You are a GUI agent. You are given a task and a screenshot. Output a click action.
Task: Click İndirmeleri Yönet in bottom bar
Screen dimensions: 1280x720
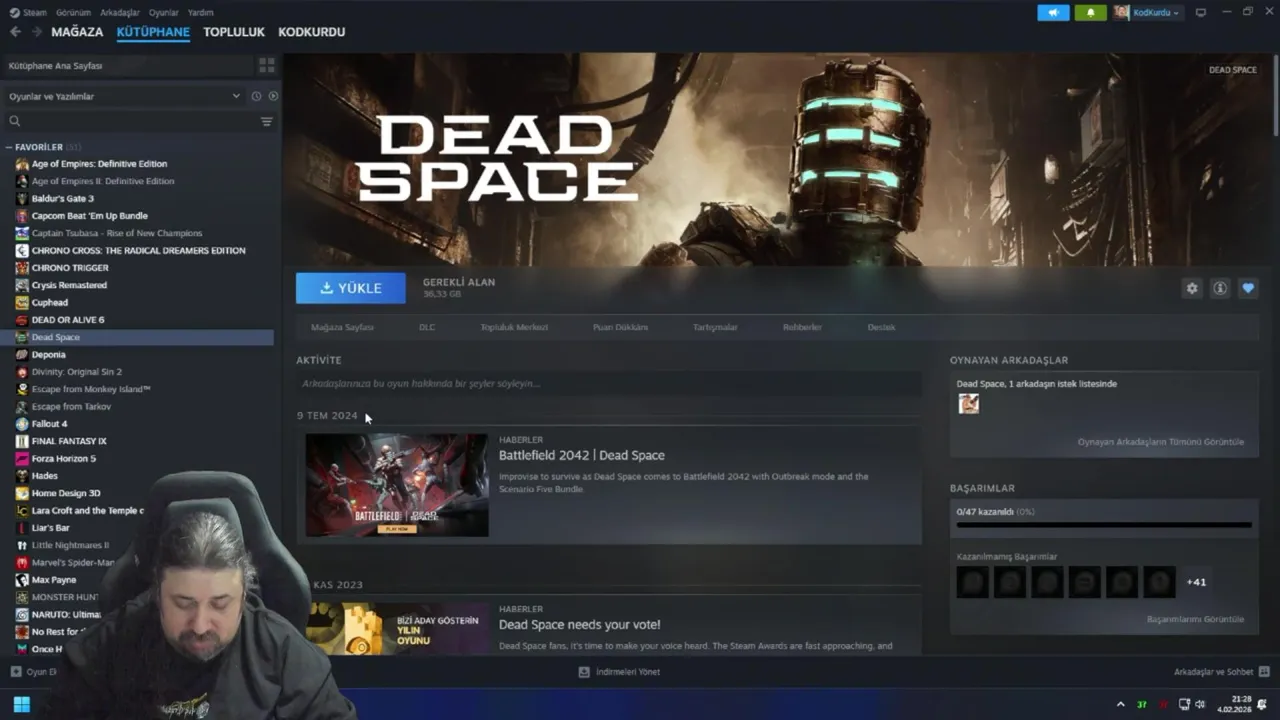click(x=628, y=672)
